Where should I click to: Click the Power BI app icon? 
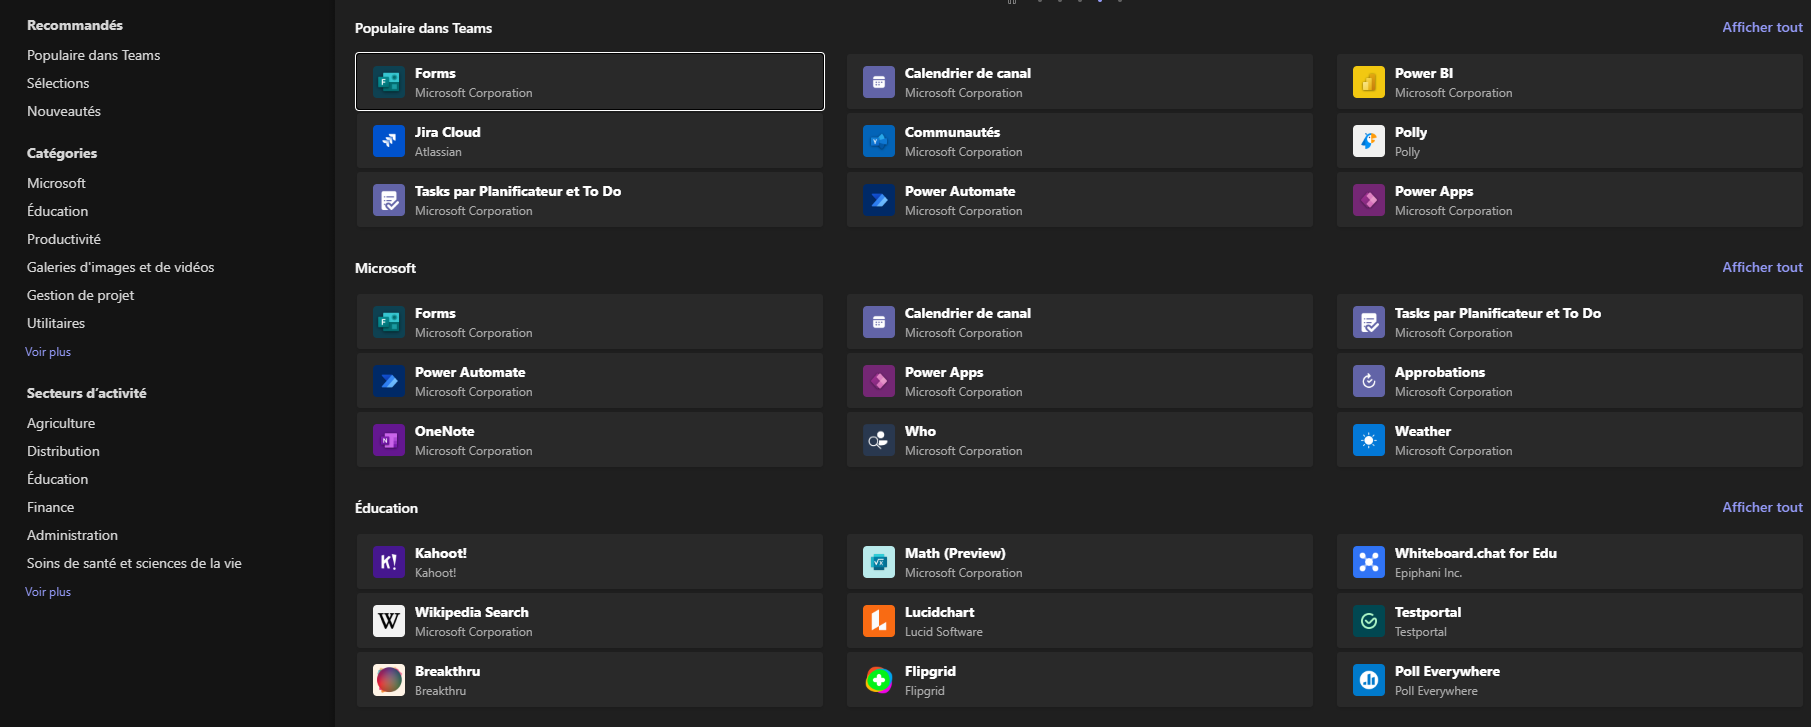[1369, 82]
